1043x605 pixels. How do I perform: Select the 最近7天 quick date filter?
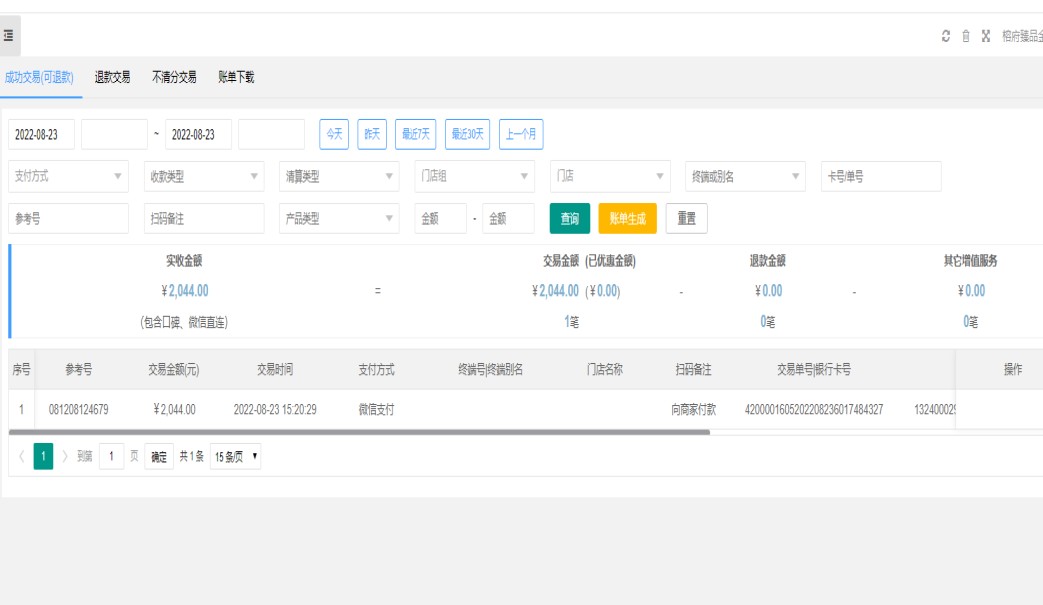(x=415, y=134)
